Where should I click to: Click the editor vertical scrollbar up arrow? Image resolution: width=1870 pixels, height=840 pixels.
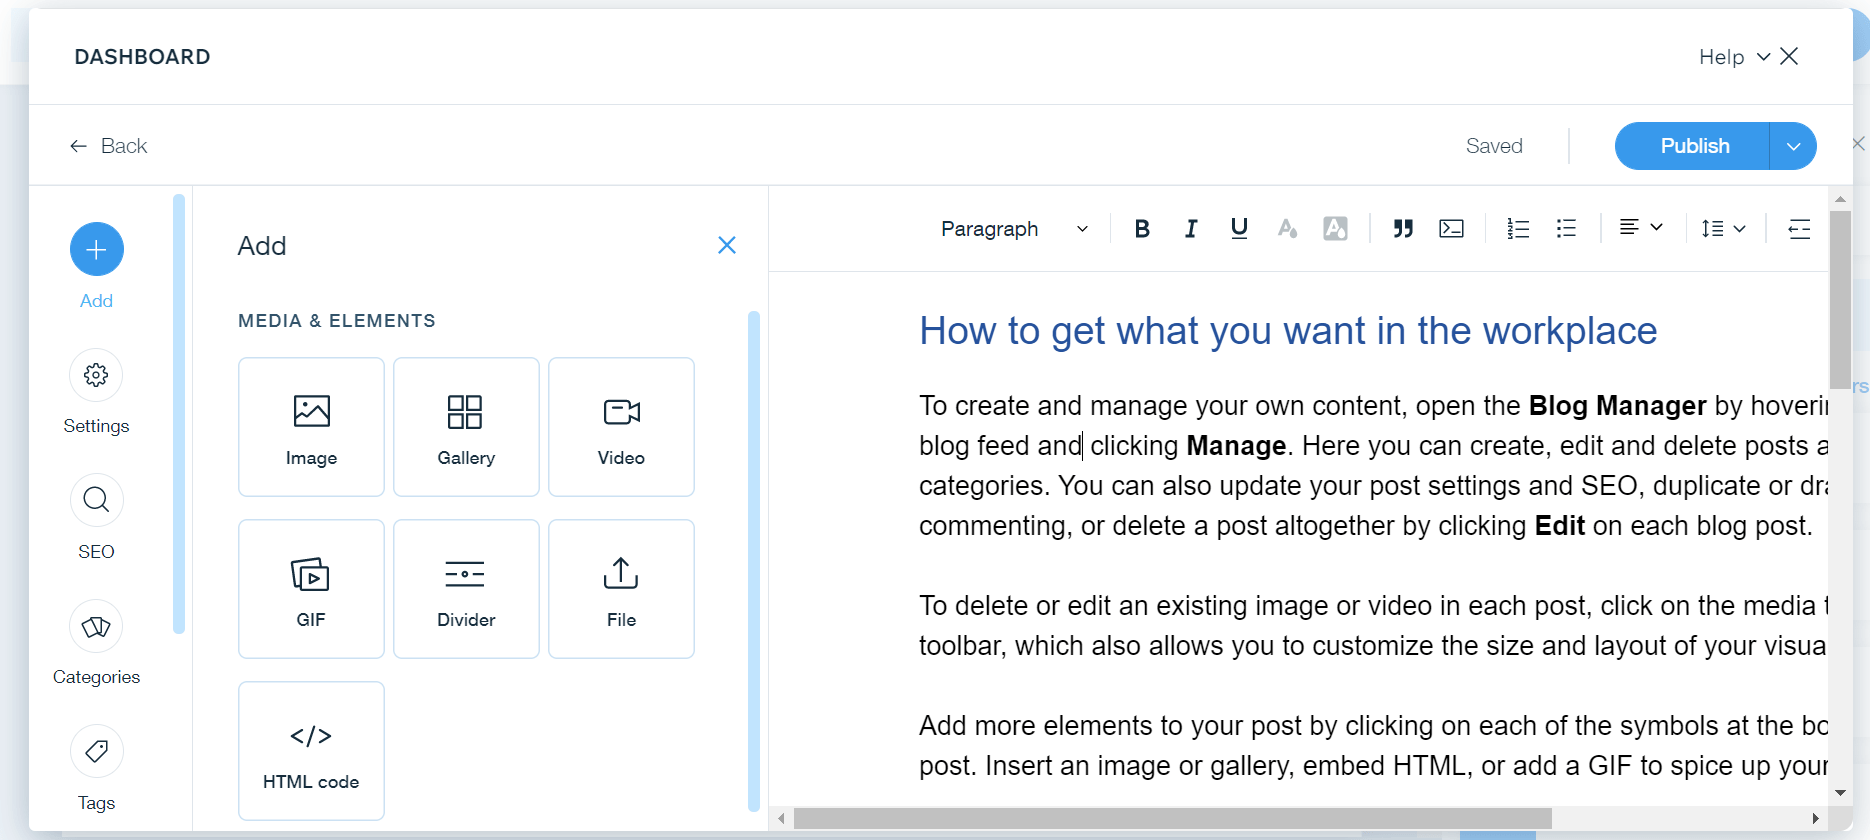[x=1840, y=199]
